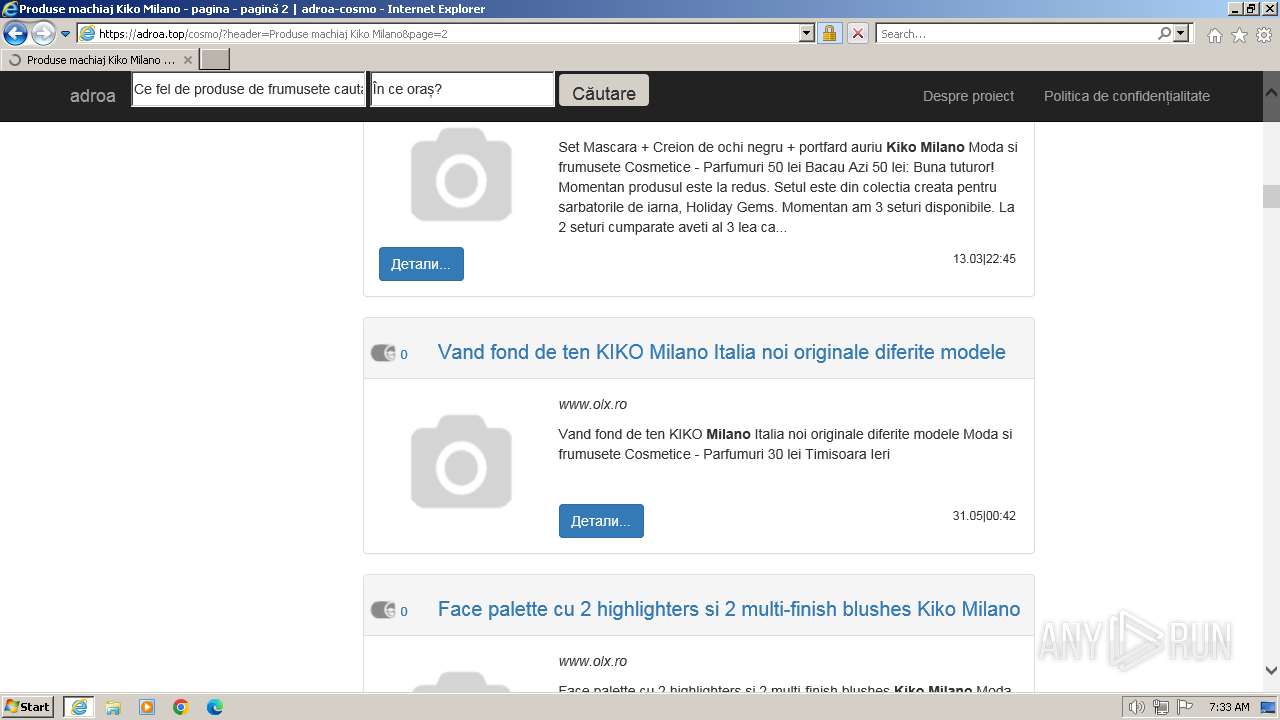Click scrollbar down arrow
The height and width of the screenshot is (720, 1280).
[1271, 671]
